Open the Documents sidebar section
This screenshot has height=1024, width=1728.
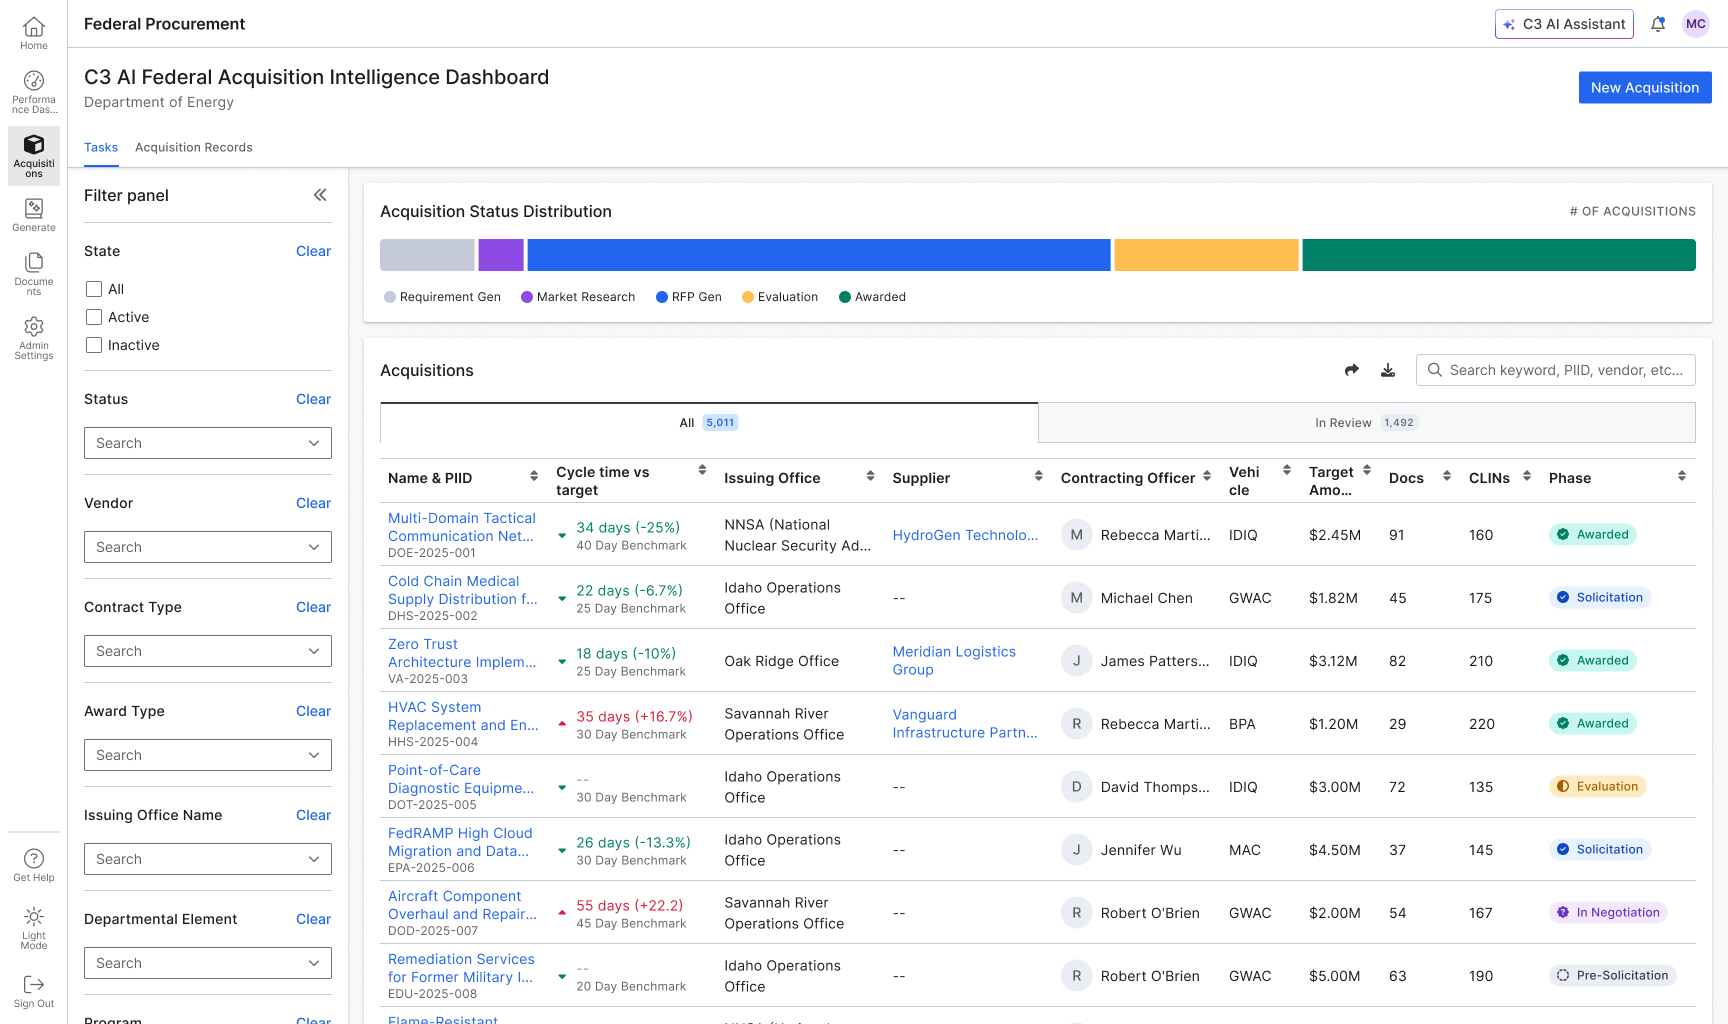tap(34, 273)
